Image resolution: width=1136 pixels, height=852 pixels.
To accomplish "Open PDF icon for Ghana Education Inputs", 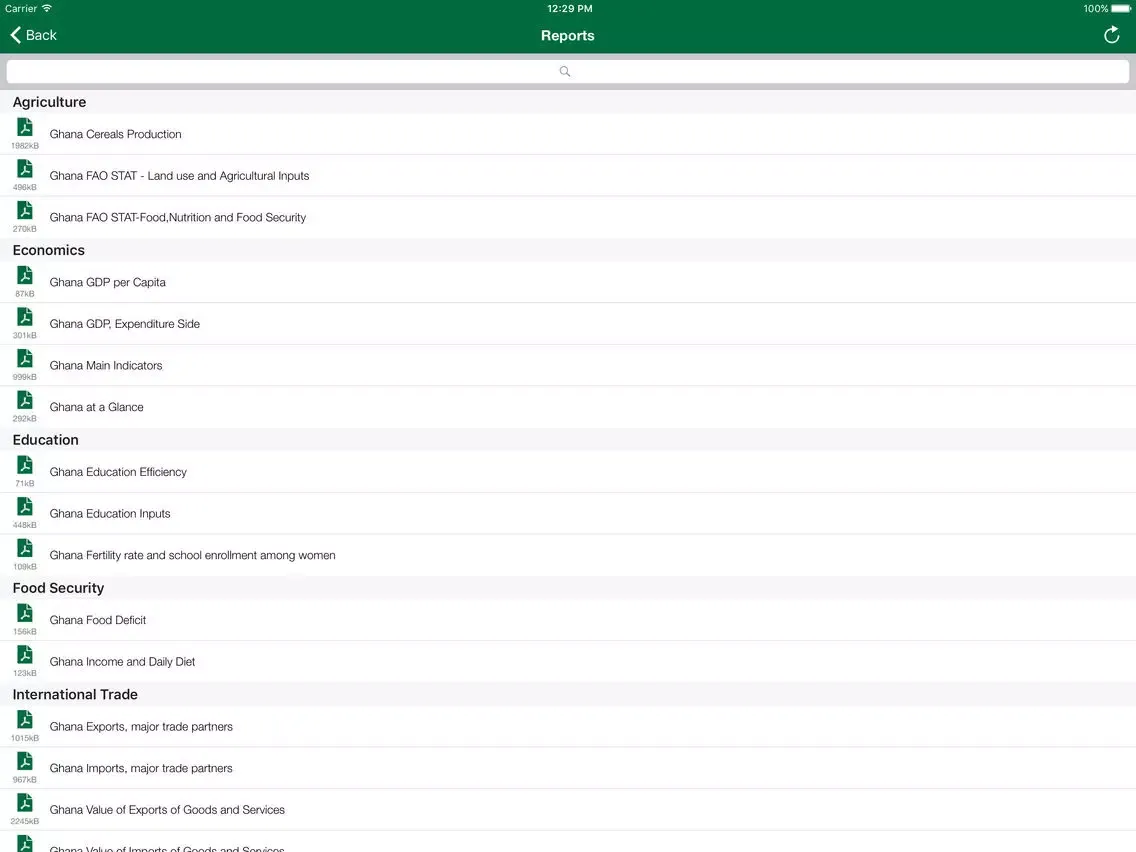I will point(25,506).
